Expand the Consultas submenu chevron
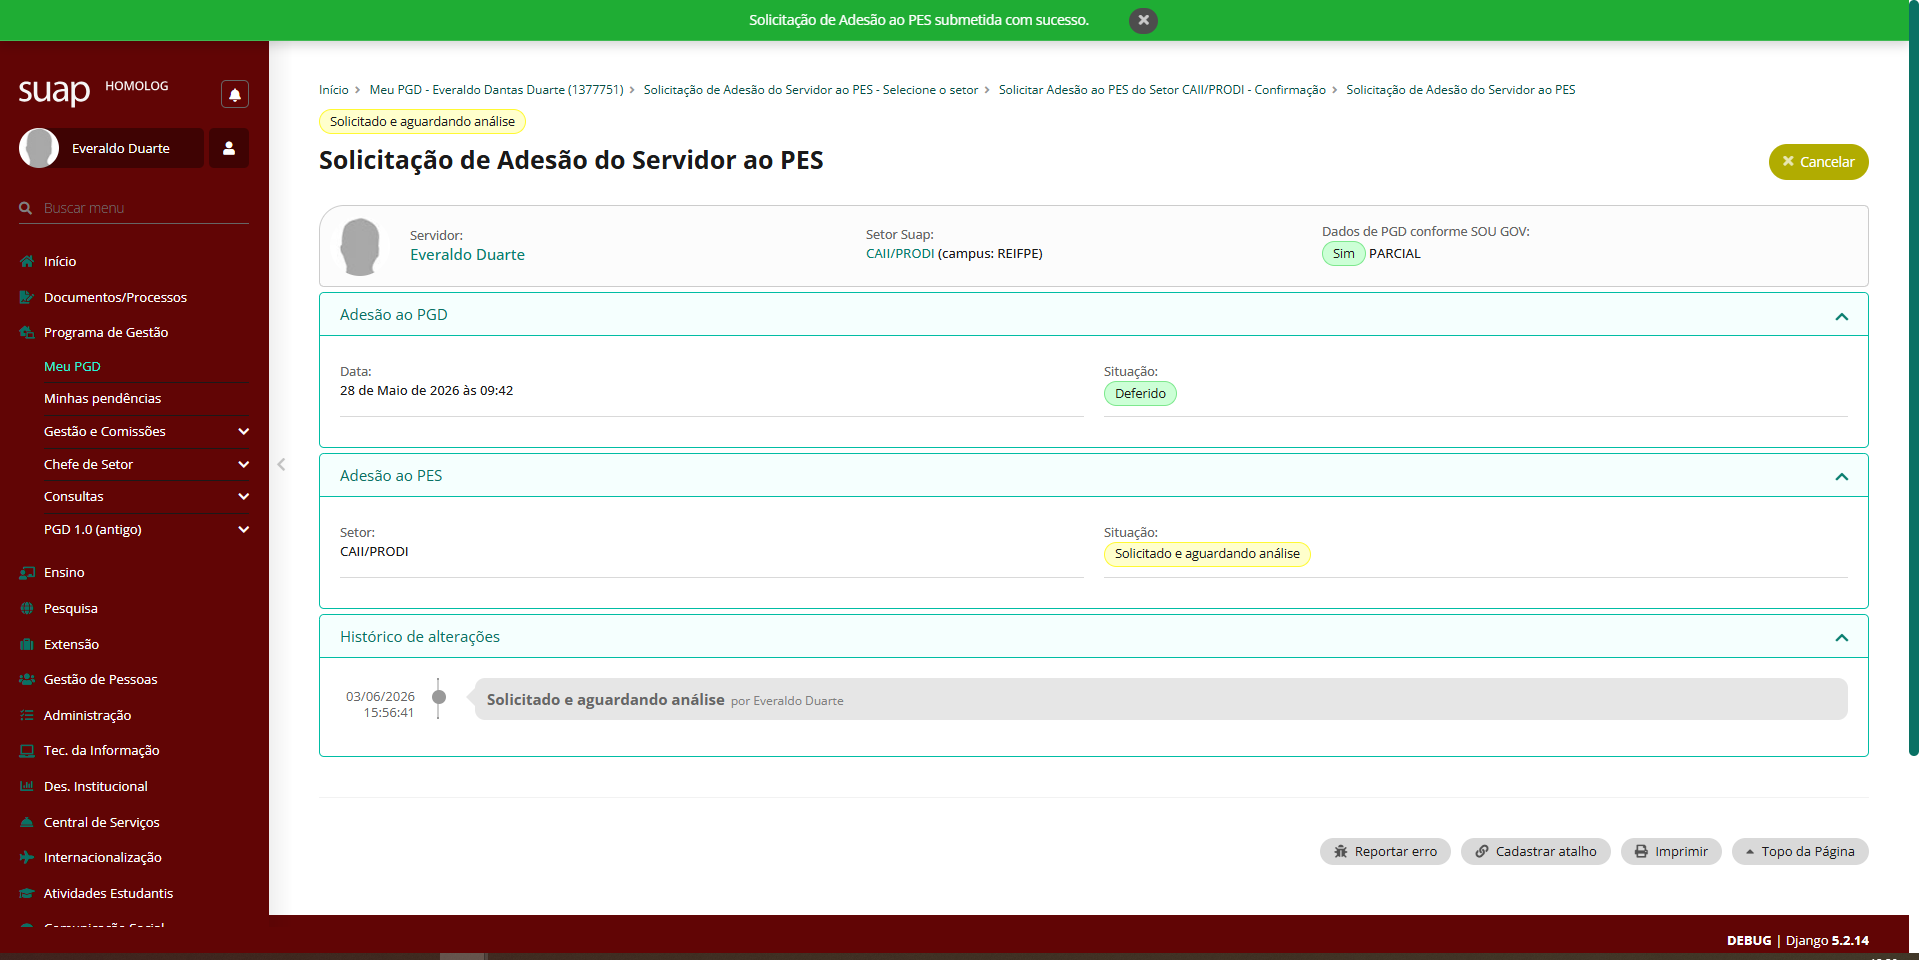1919x960 pixels. (243, 496)
